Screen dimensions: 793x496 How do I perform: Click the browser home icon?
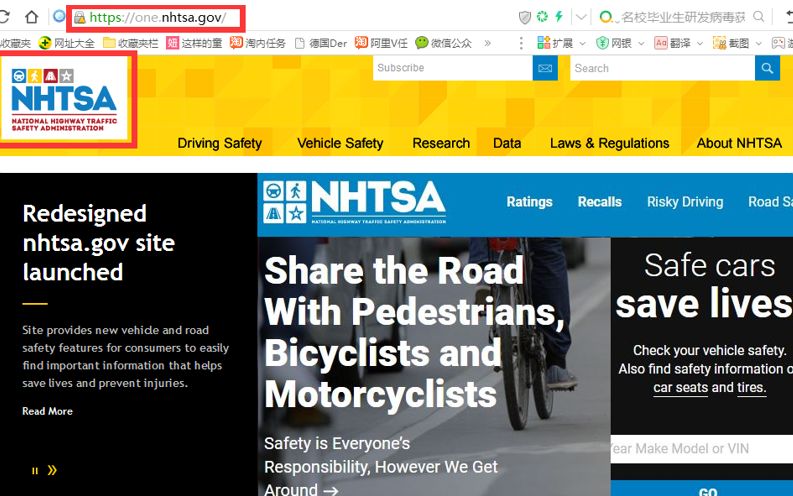coord(31,17)
